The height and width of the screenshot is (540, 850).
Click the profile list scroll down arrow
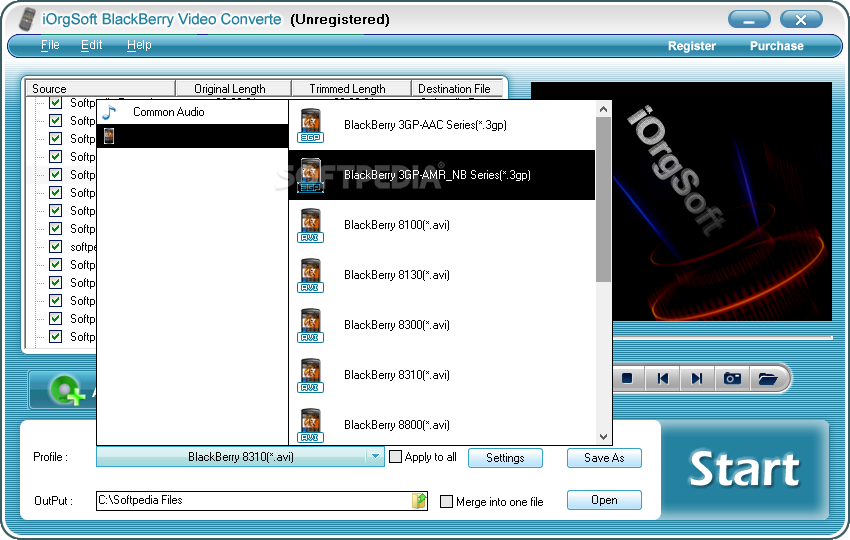(603, 436)
